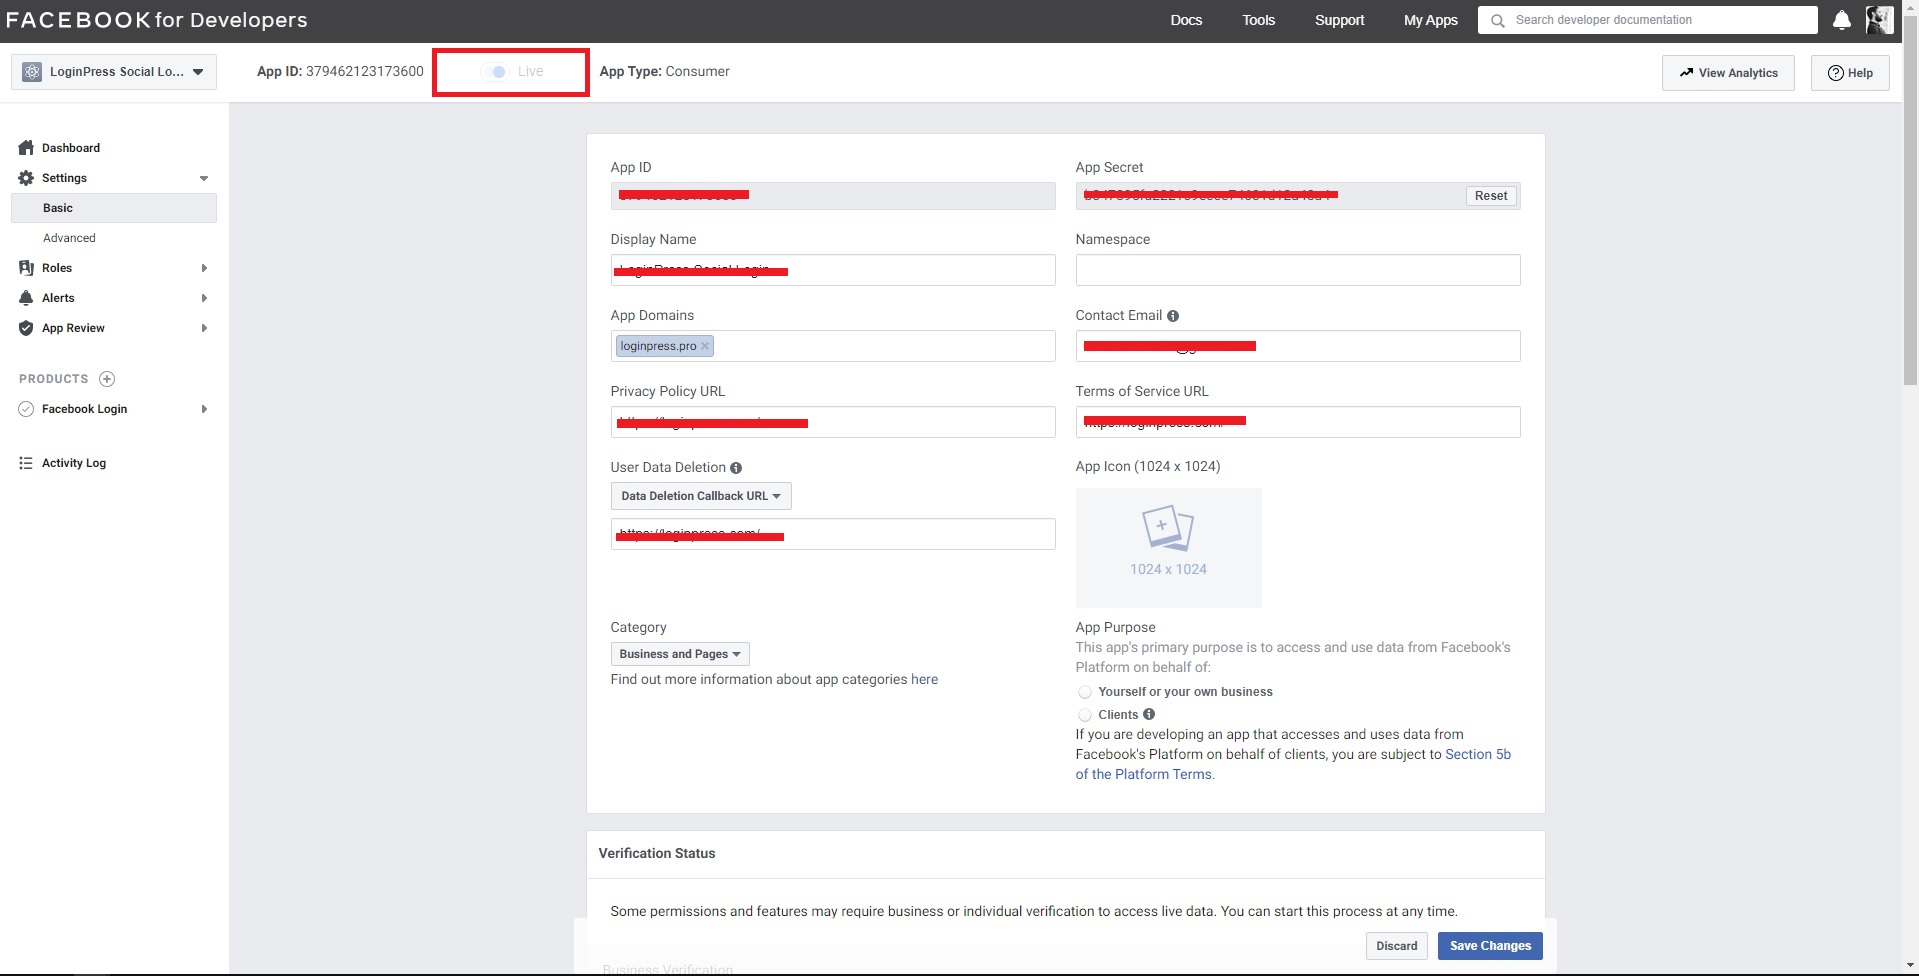Open My Apps

click(1430, 20)
